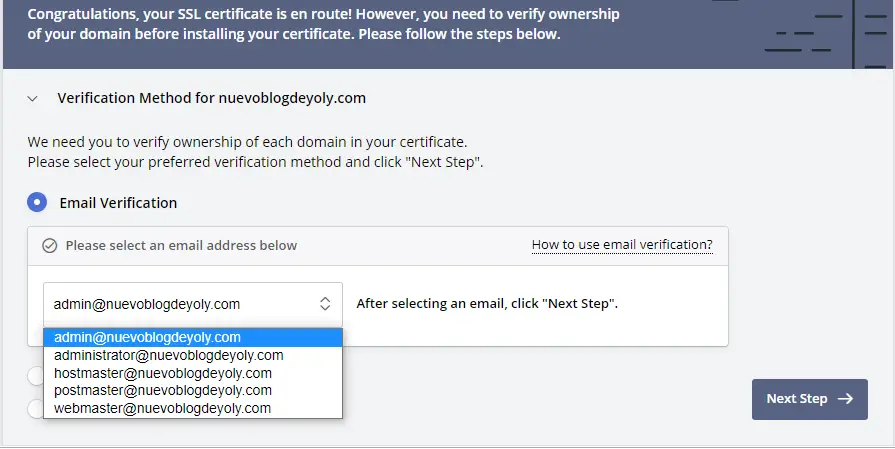Collapse the Verification Method section chevron
This screenshot has height=449, width=895.
[33, 99]
